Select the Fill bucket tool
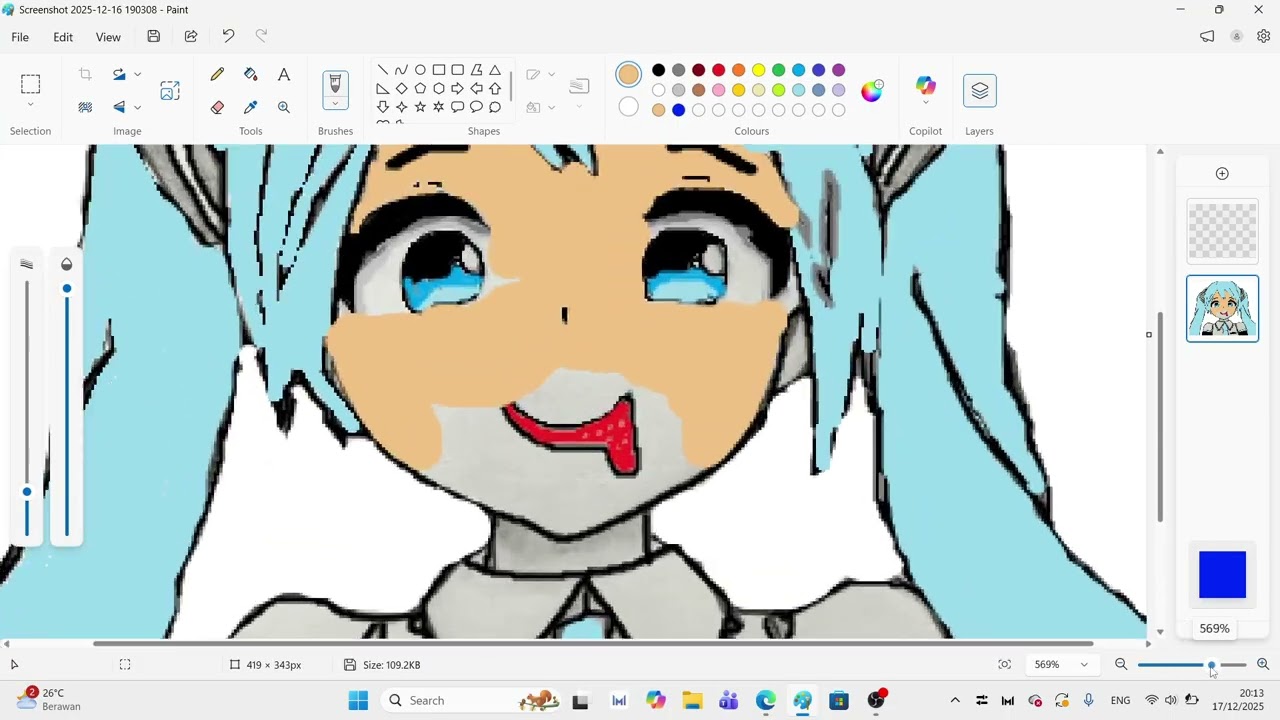This screenshot has height=720, width=1280. [250, 75]
